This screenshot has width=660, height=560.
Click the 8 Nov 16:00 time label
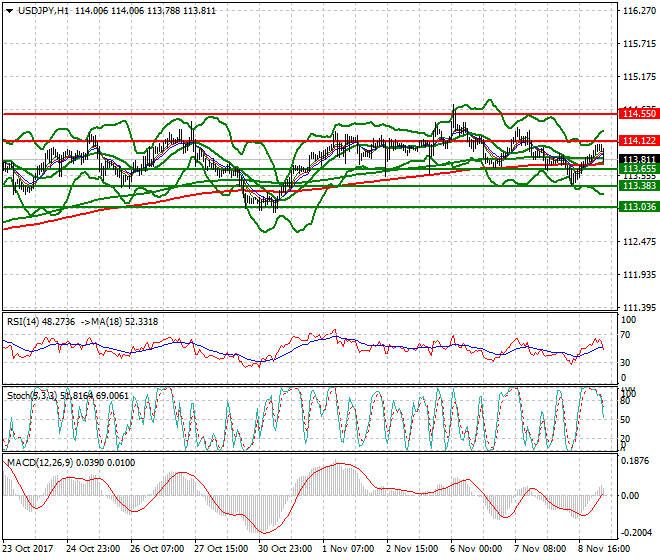point(603,549)
